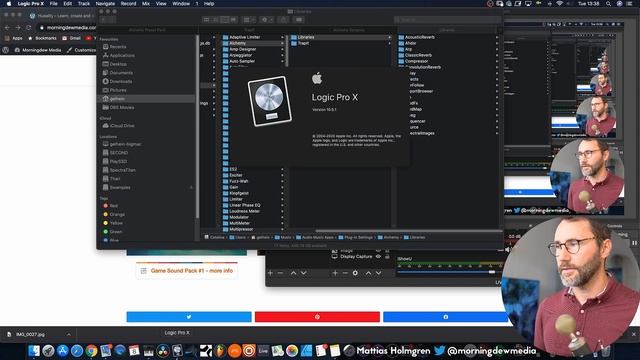Screen dimensions: 640x360
Task: Open the App Store icon in the Dock
Action: [62, 351]
